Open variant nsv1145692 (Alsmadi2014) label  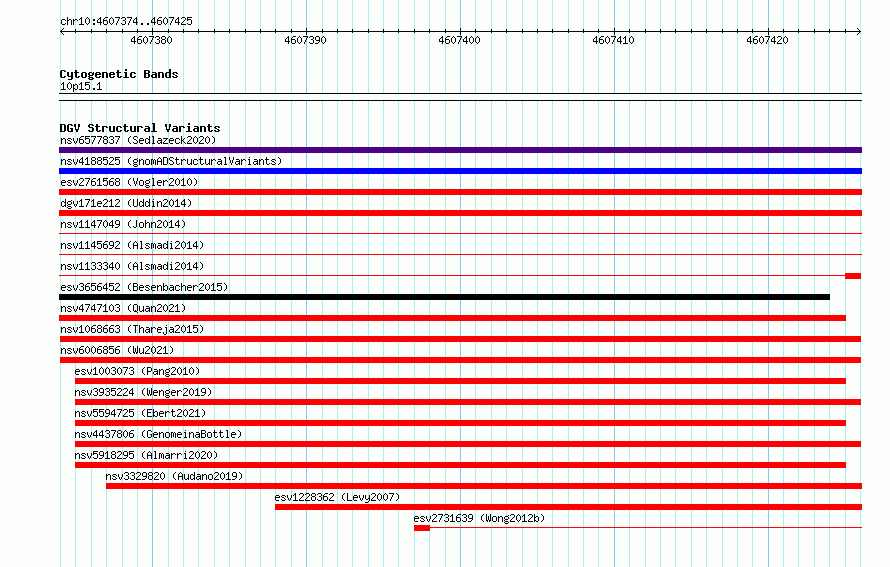pos(132,245)
